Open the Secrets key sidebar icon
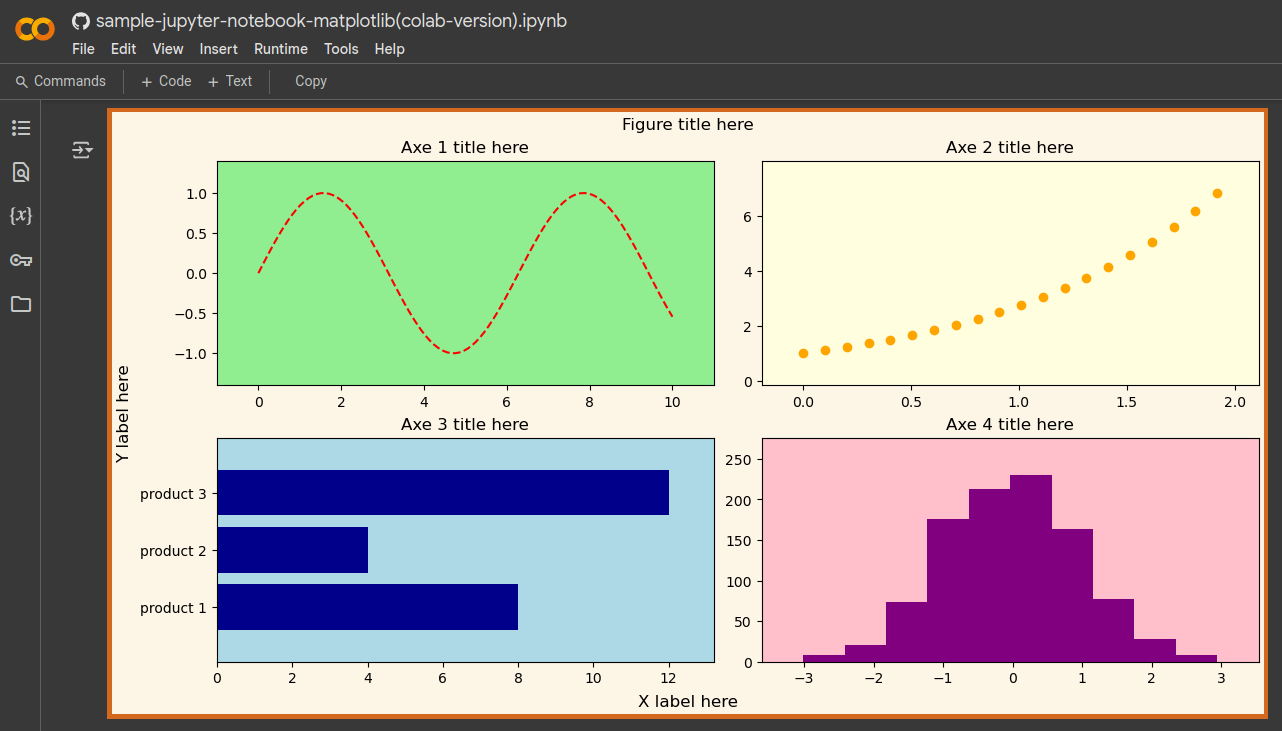Image resolution: width=1282 pixels, height=731 pixels. point(21,260)
